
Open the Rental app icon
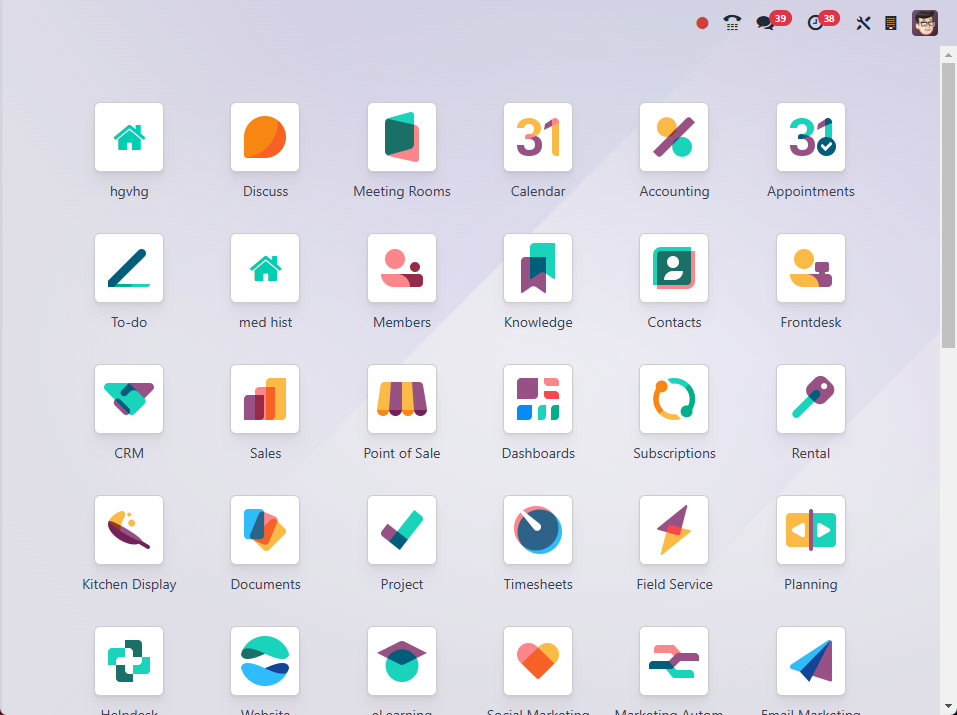point(811,399)
